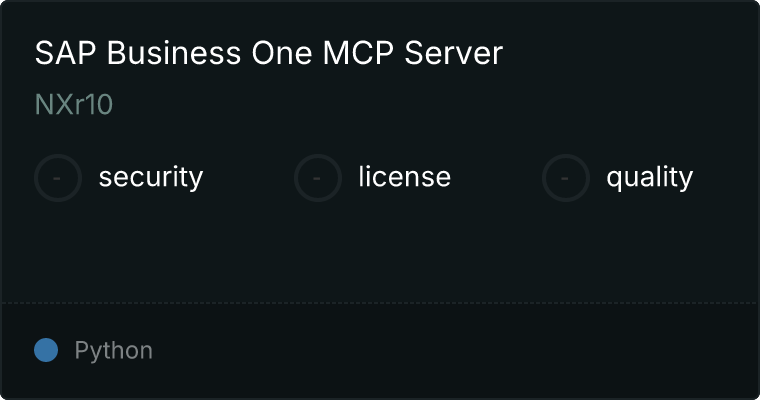Click the Python language label

pos(113,351)
